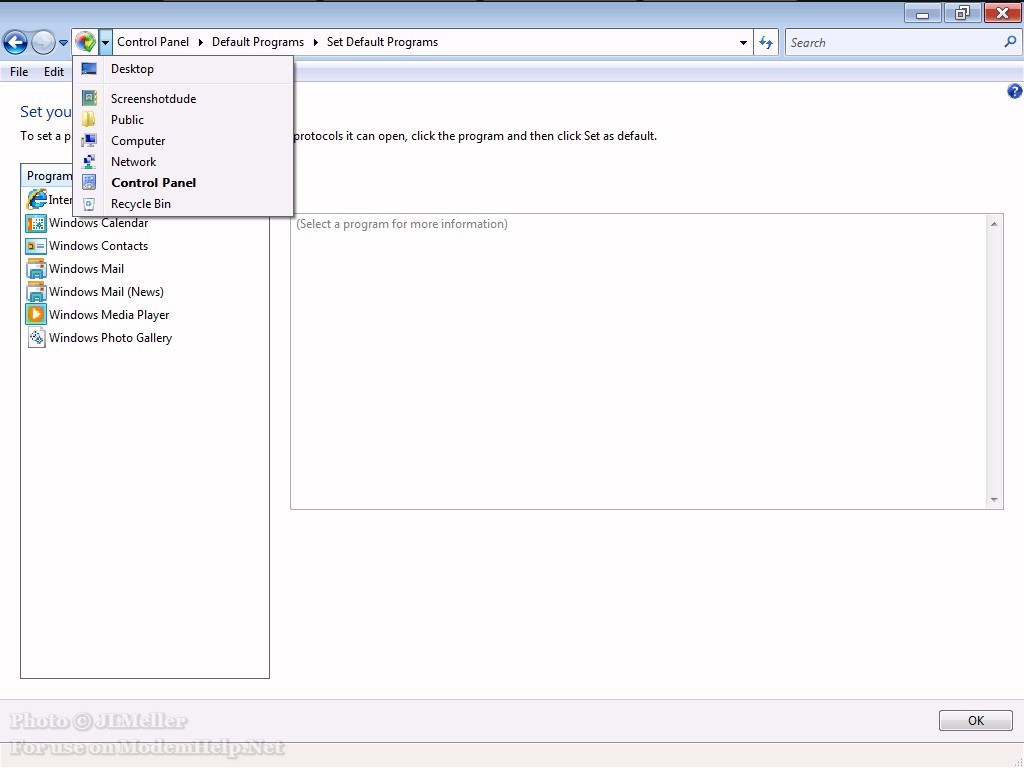Click the Control Panel icon in dropdown
1024x768 pixels.
pos(89,182)
